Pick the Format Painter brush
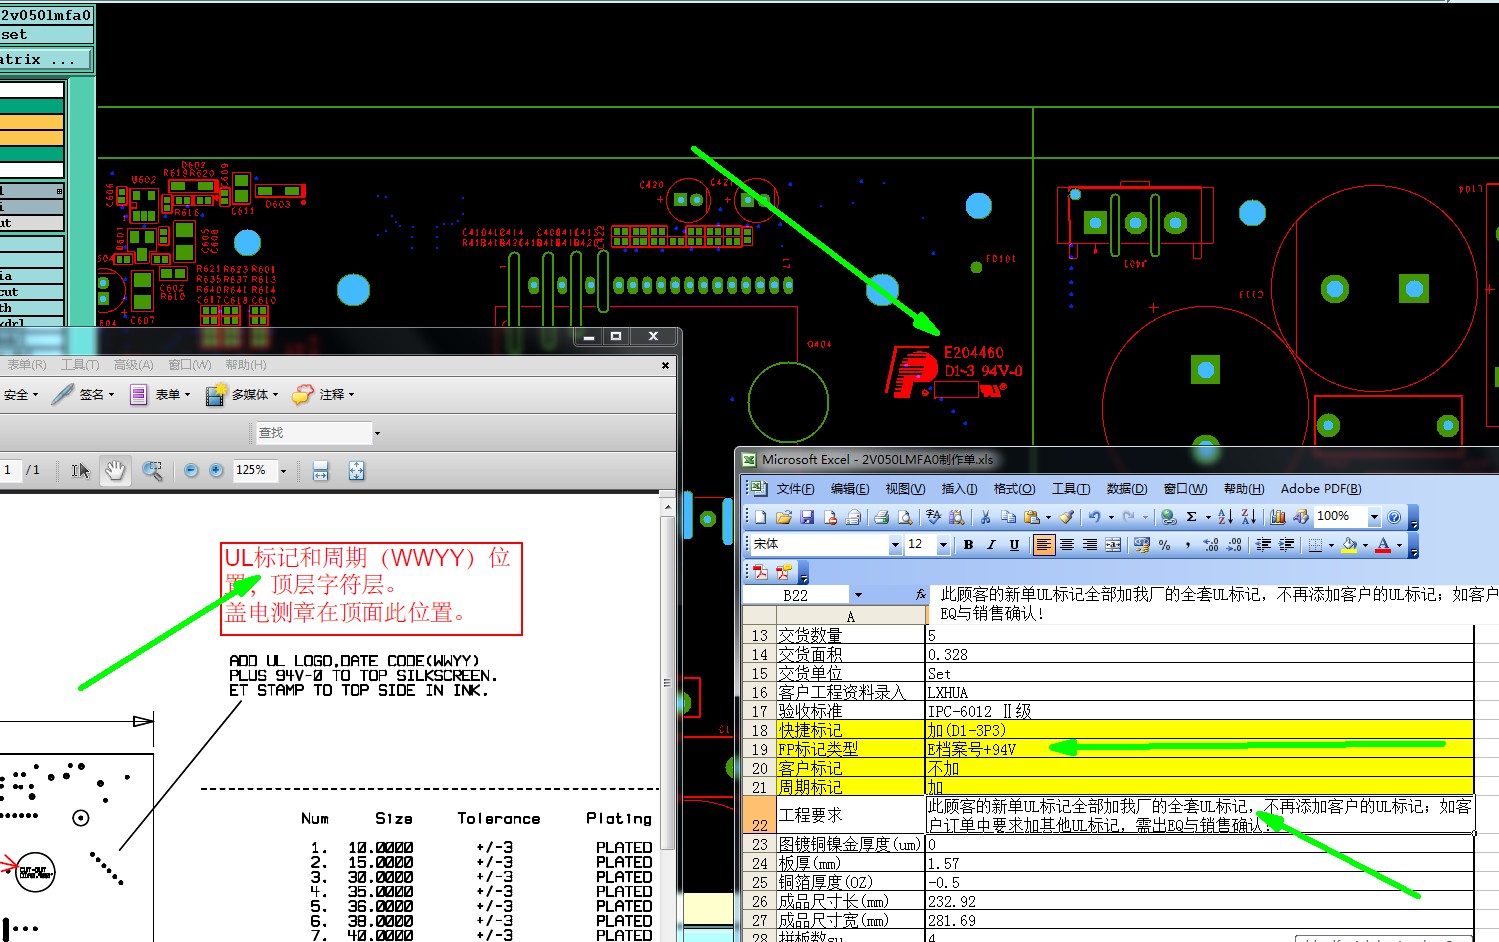The width and height of the screenshot is (1499, 942). 1067,517
